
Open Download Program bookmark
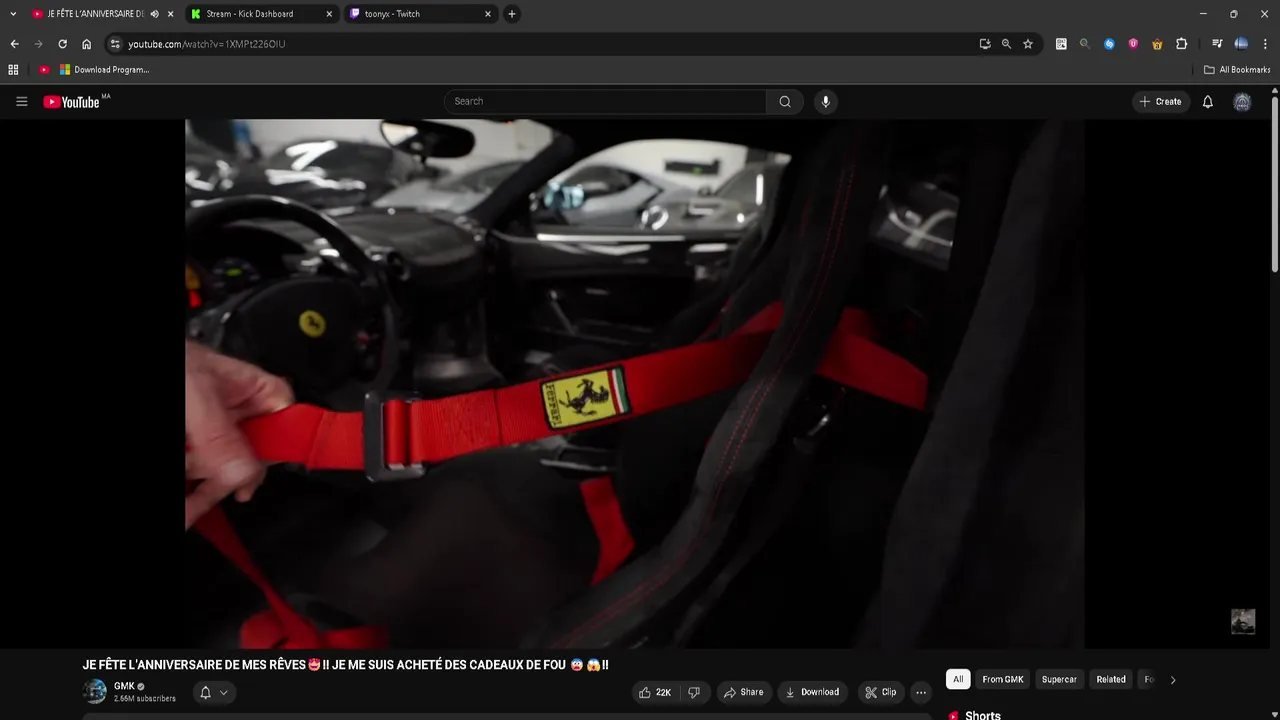point(105,70)
